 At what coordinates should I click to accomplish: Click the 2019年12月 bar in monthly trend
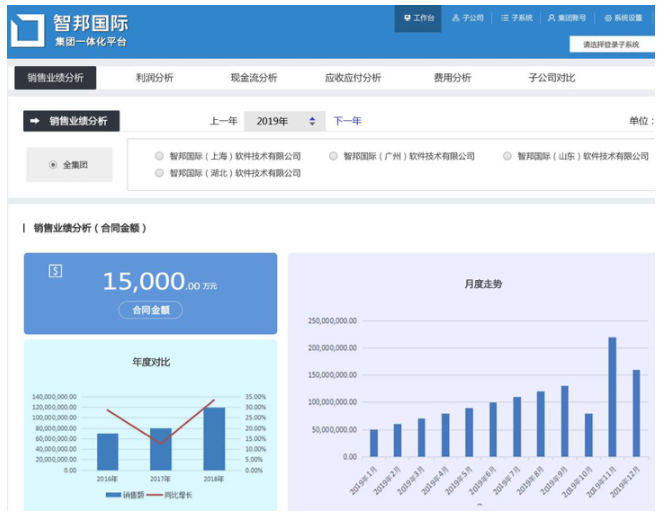636,413
